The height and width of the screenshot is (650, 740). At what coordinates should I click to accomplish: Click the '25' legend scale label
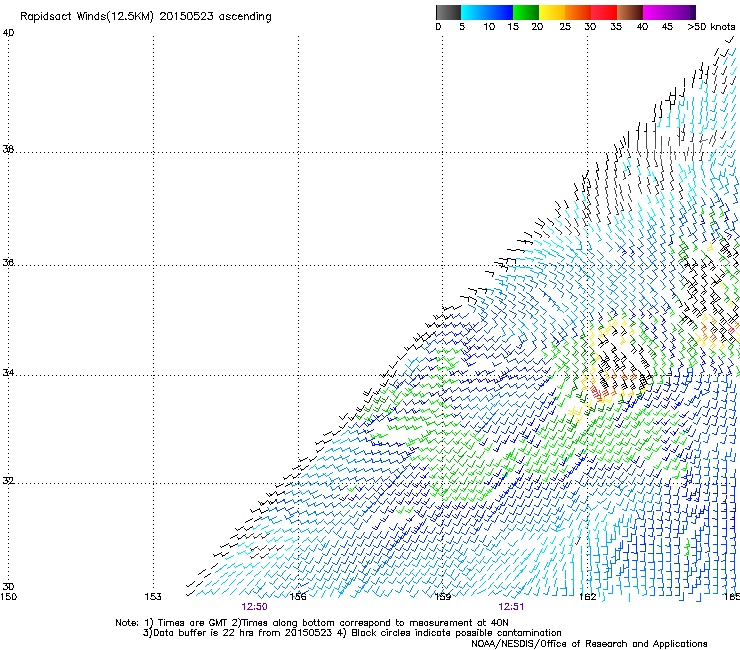[565, 27]
